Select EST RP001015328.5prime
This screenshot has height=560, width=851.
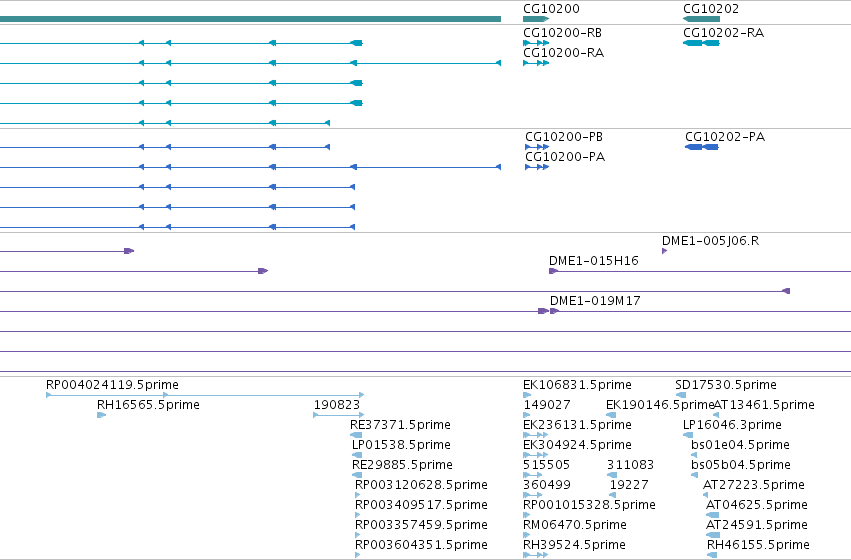[589, 505]
